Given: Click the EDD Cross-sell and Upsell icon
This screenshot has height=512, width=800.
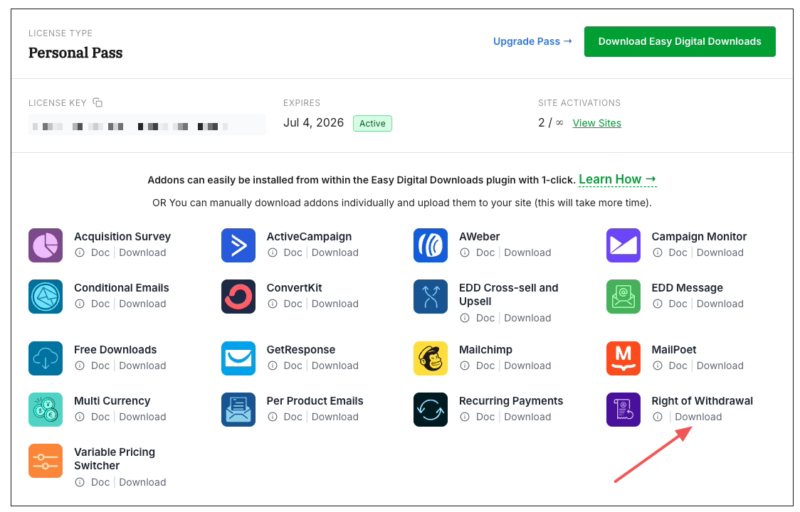Looking at the screenshot, I should click(431, 296).
